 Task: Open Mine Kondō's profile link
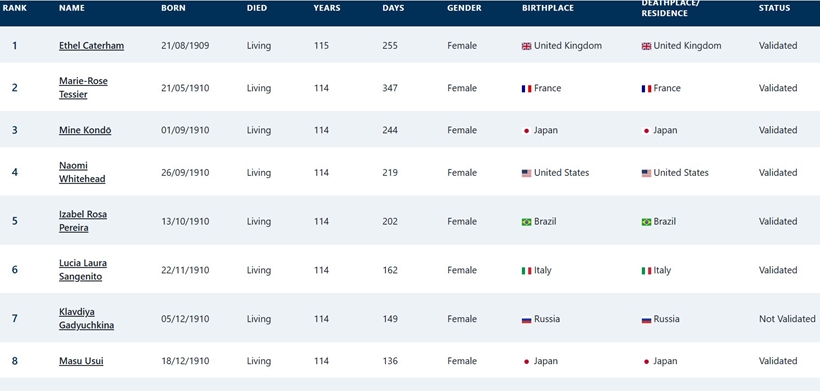[x=85, y=130]
